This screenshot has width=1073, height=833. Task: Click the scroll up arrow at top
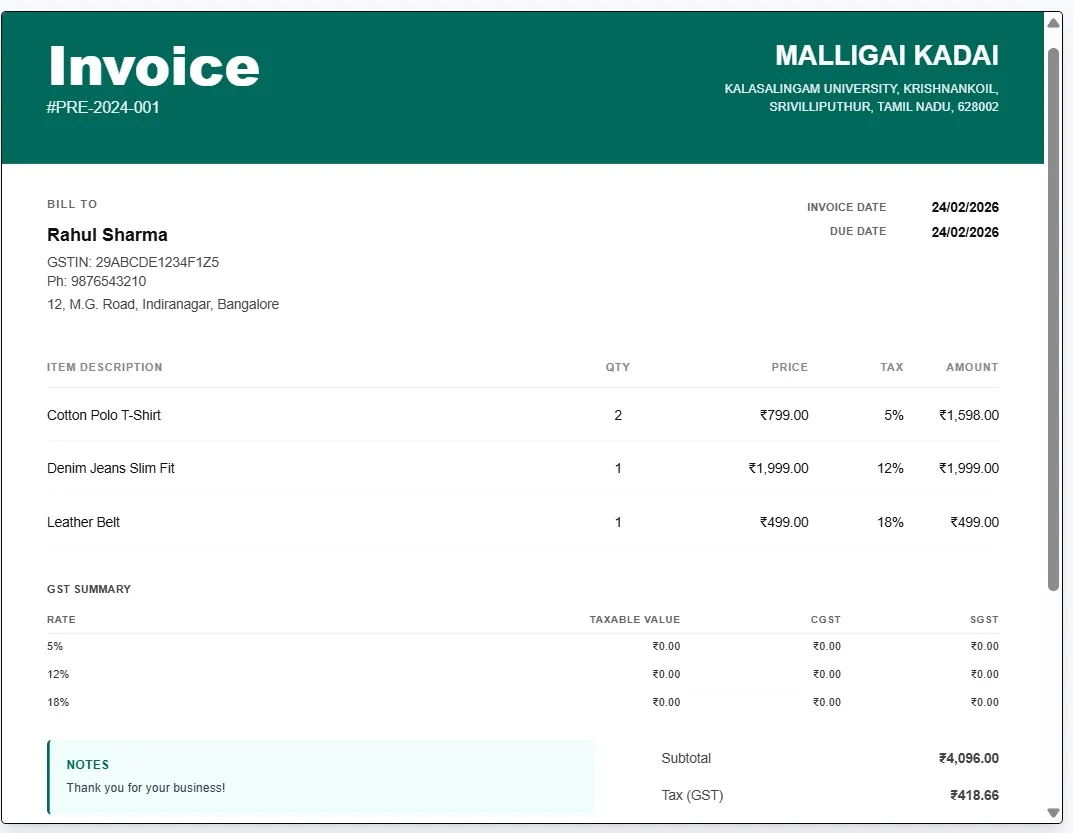[x=1053, y=23]
